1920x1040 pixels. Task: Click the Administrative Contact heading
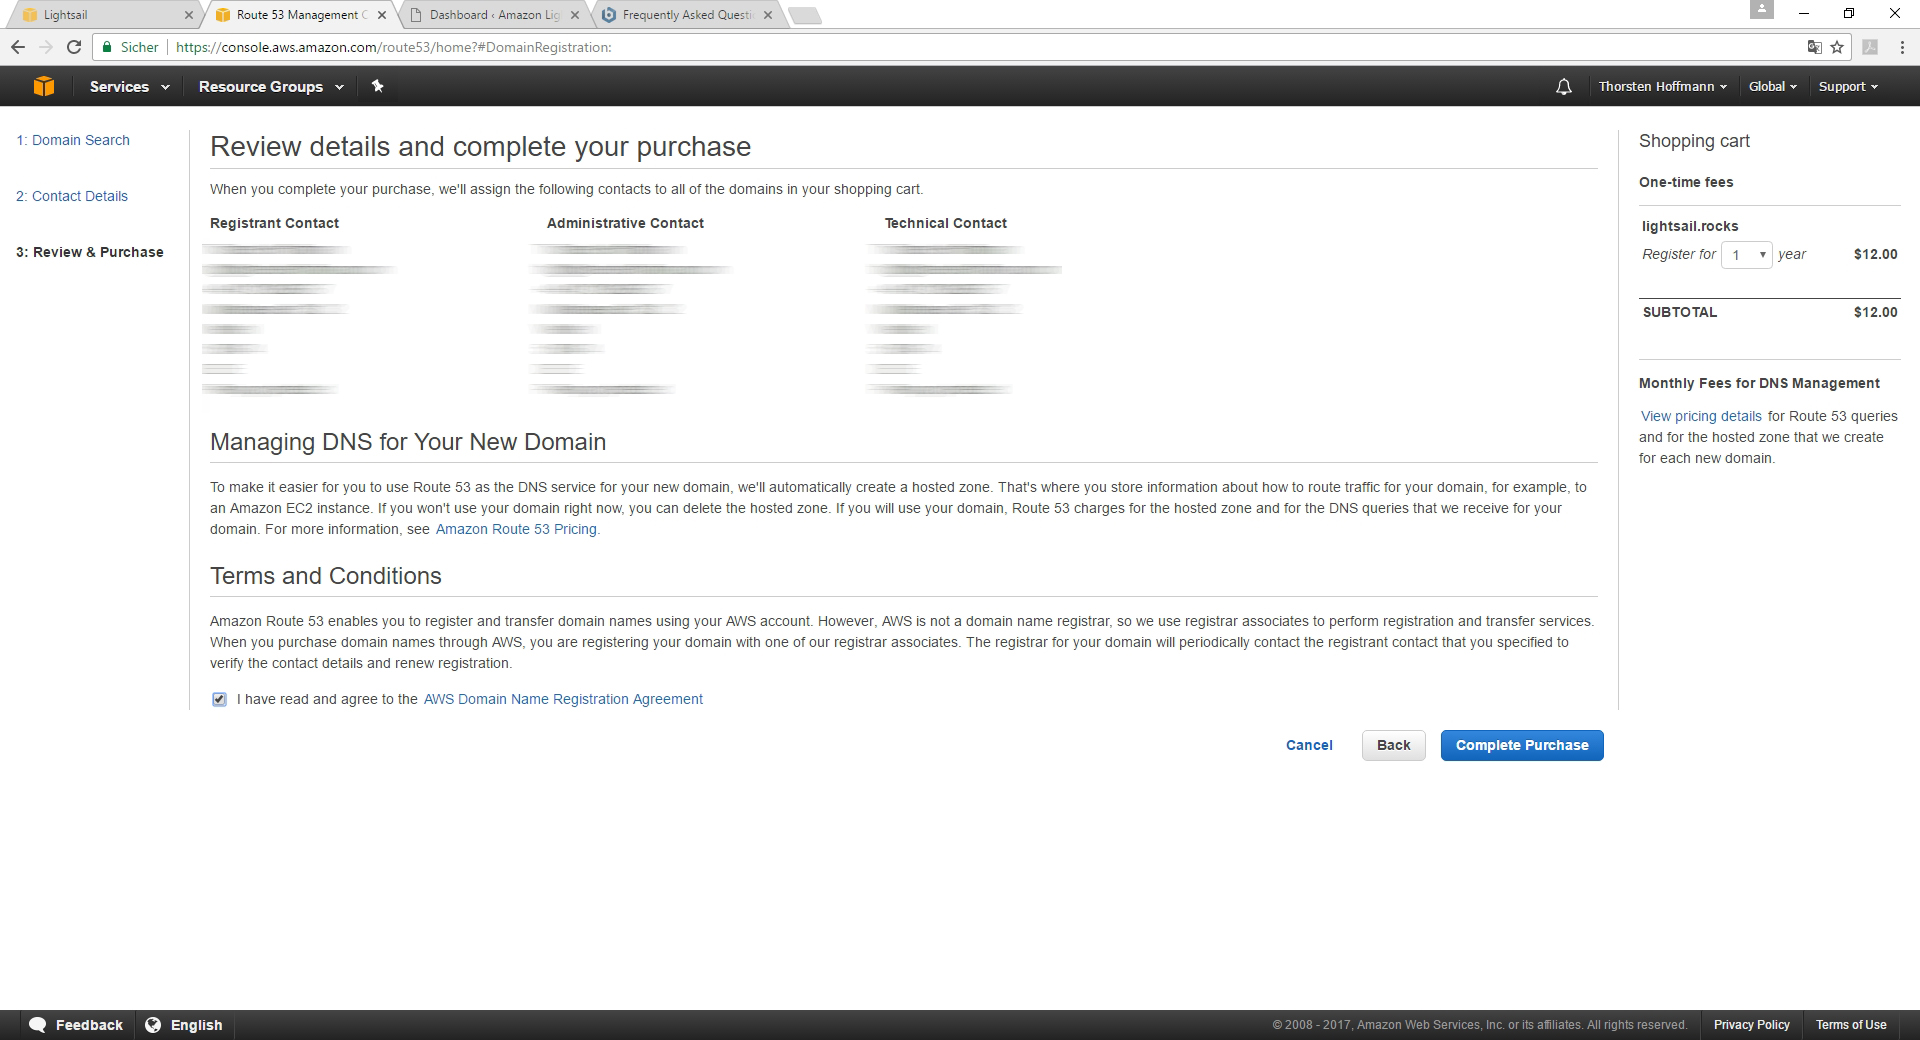coord(625,223)
